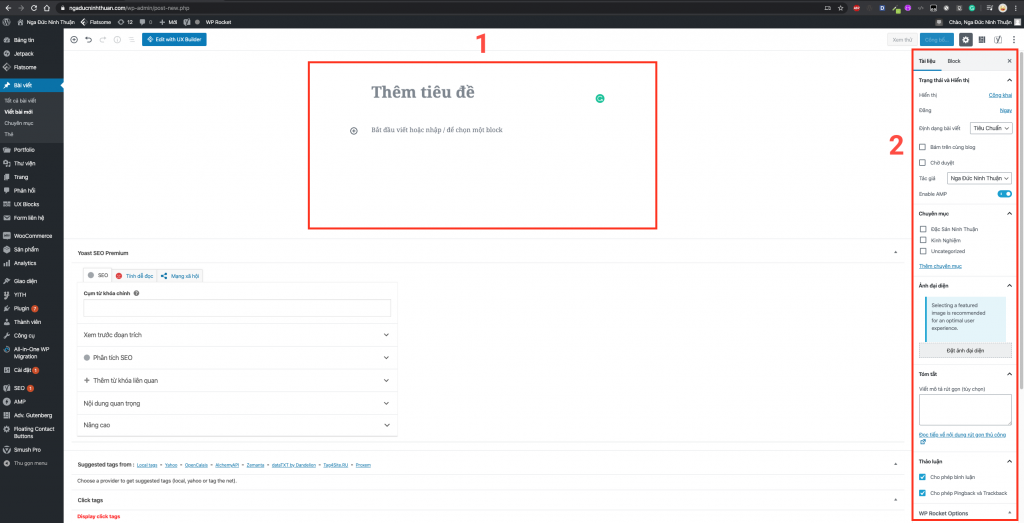
Task: Check the Đặc Sản Ninh Thuận category
Action: point(923,229)
